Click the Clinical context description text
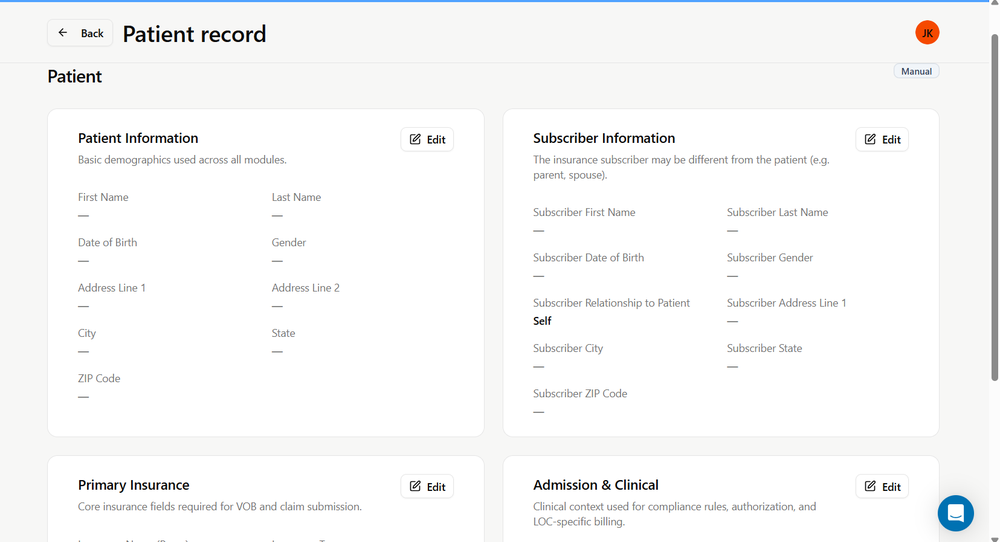The width and height of the screenshot is (1000, 542). tap(674, 514)
